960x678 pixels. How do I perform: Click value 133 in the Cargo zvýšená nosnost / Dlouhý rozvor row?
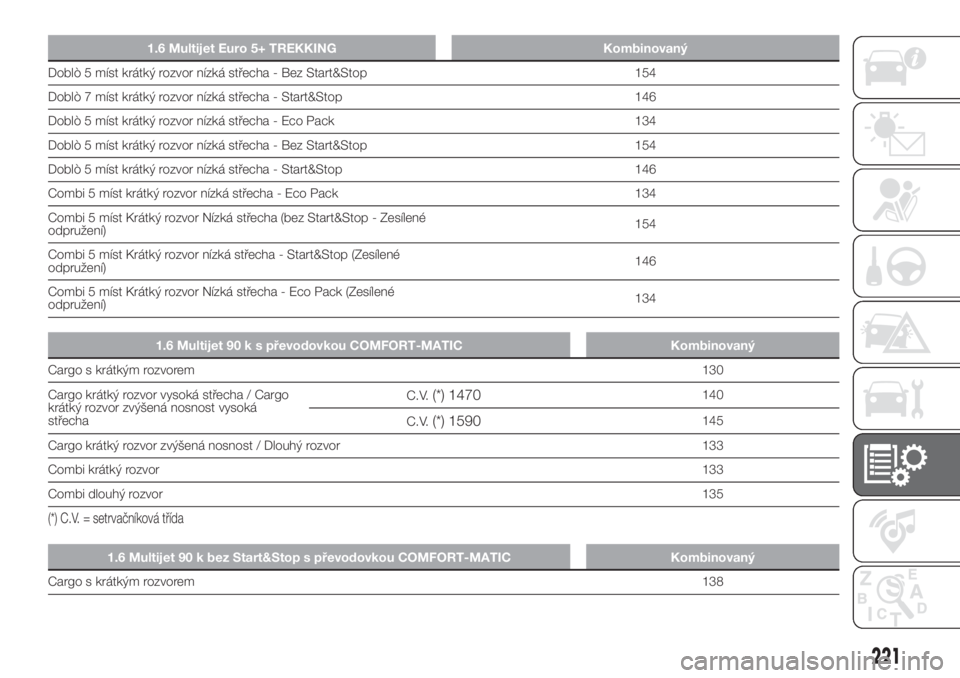click(713, 446)
